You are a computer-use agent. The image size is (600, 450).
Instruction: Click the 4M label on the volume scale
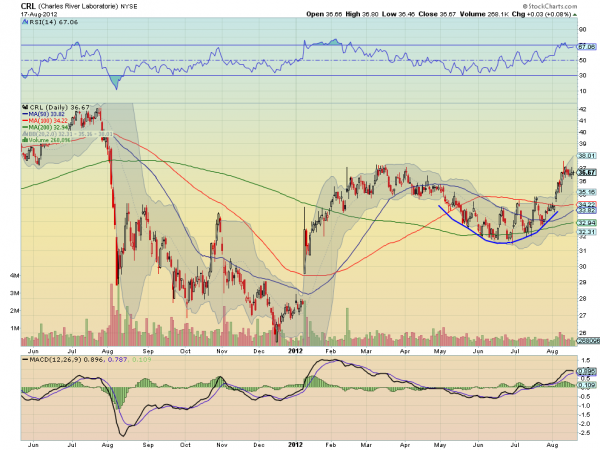(15, 276)
